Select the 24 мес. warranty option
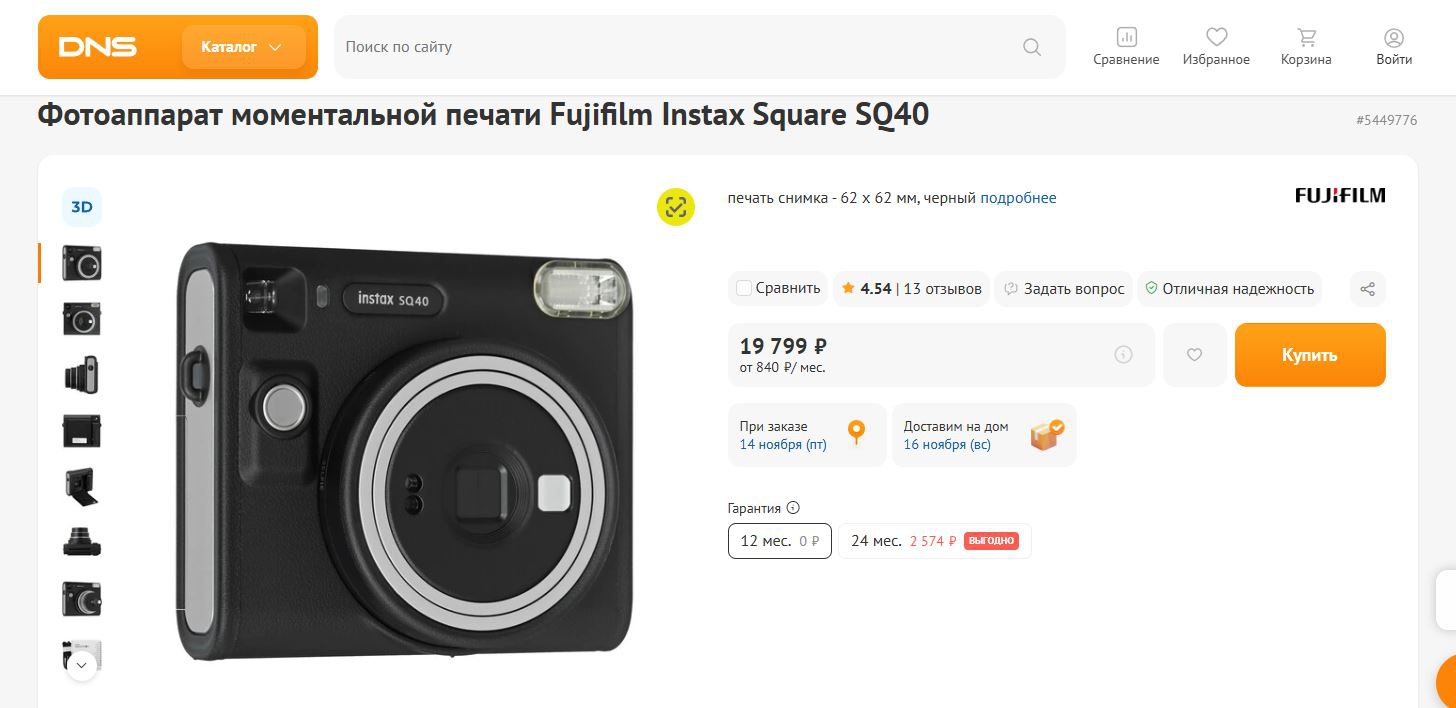Screen dimensions: 1456x708 [x=934, y=541]
